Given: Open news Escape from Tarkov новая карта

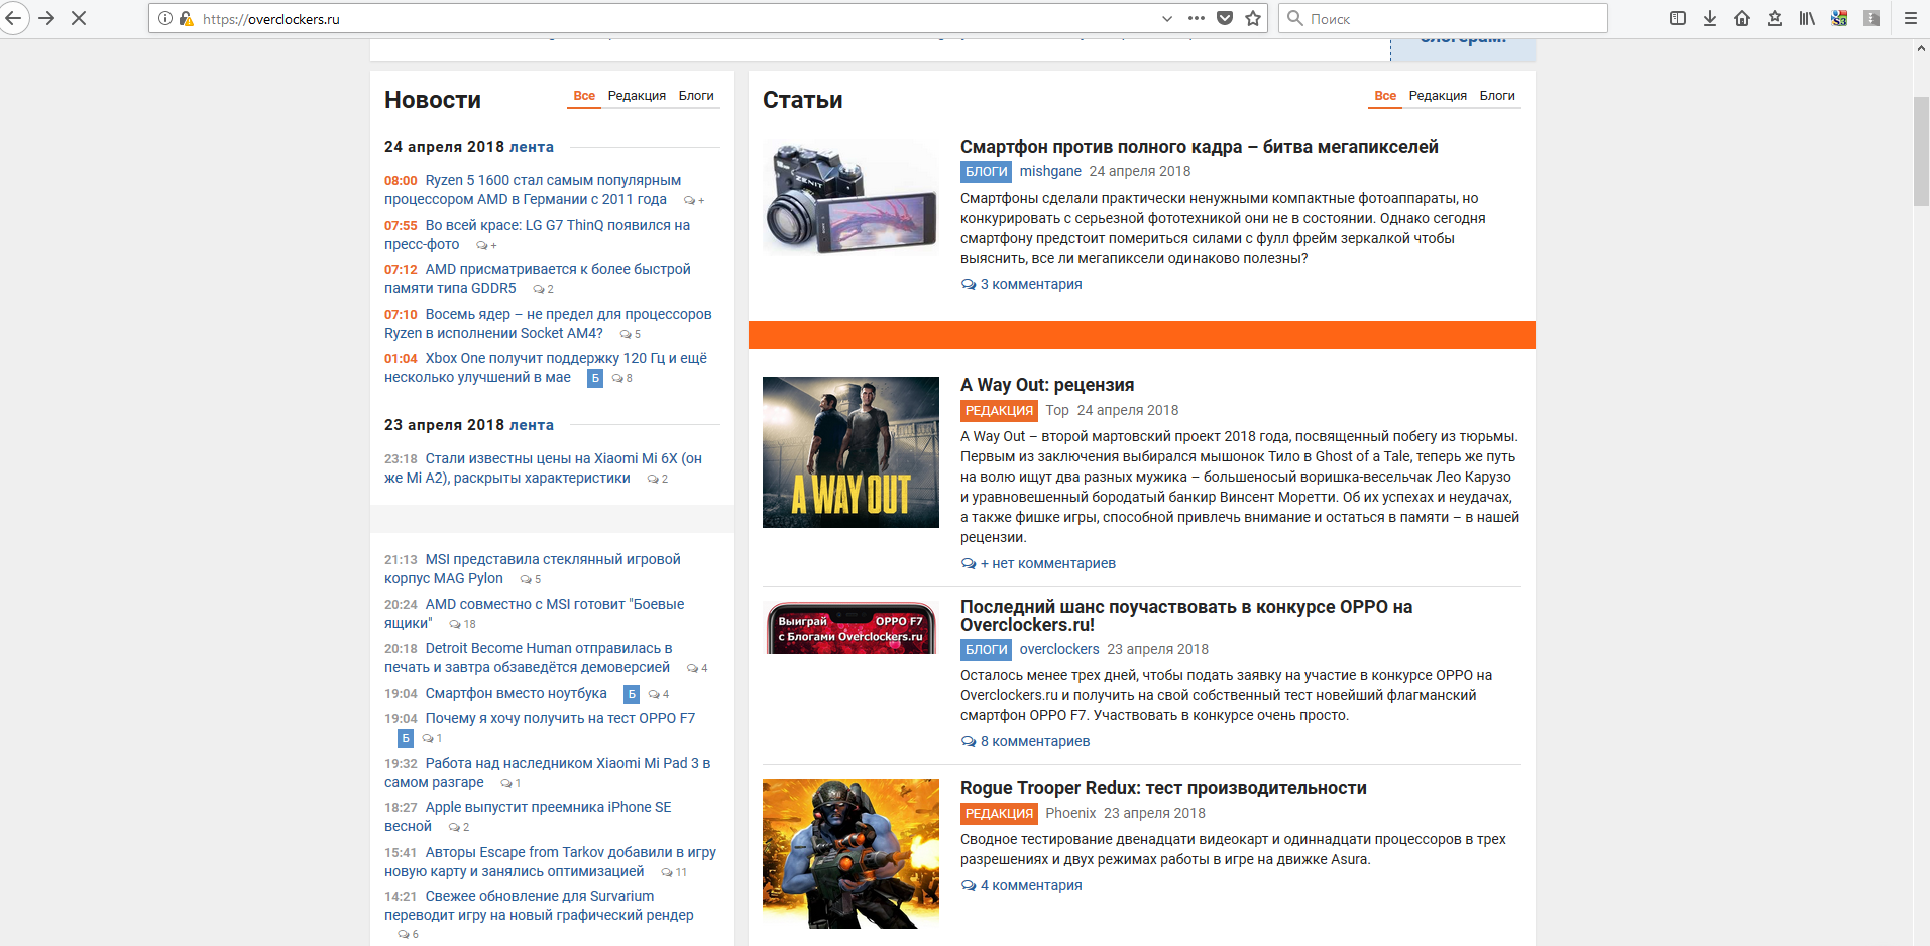Looking at the screenshot, I should pyautogui.click(x=550, y=862).
